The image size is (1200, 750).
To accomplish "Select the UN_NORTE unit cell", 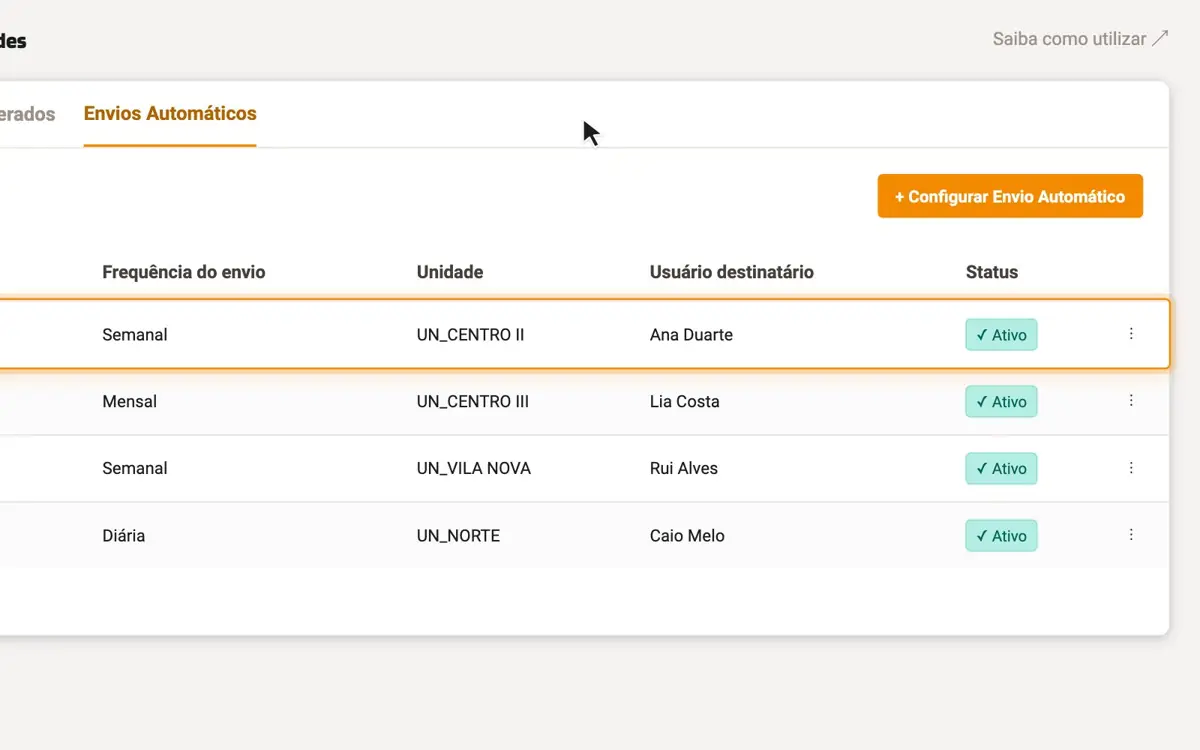I will (x=458, y=536).
